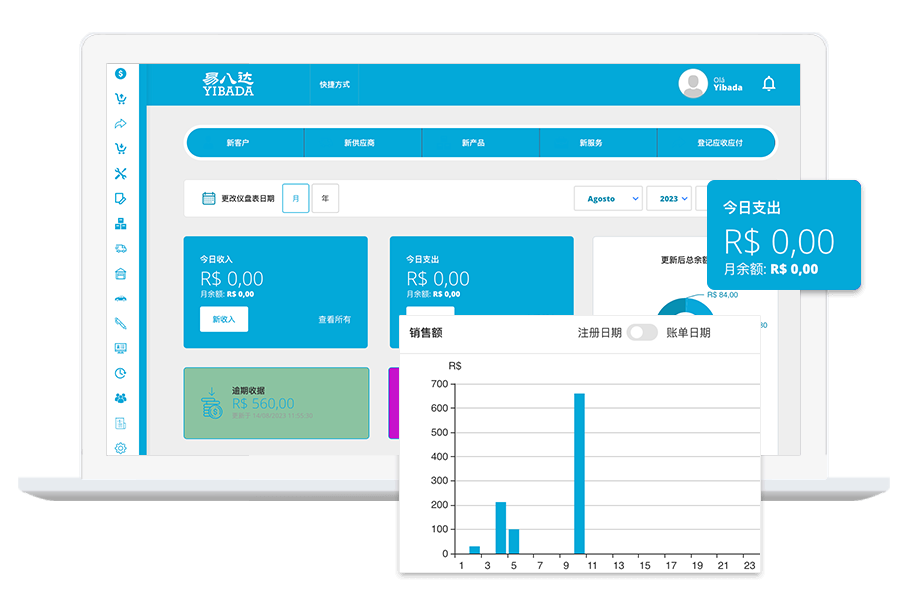Open settings gear icon in sidebar

pyautogui.click(x=120, y=448)
